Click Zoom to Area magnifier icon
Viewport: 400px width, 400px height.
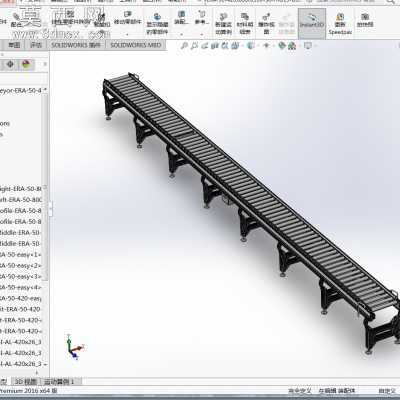pyautogui.click(x=195, y=46)
